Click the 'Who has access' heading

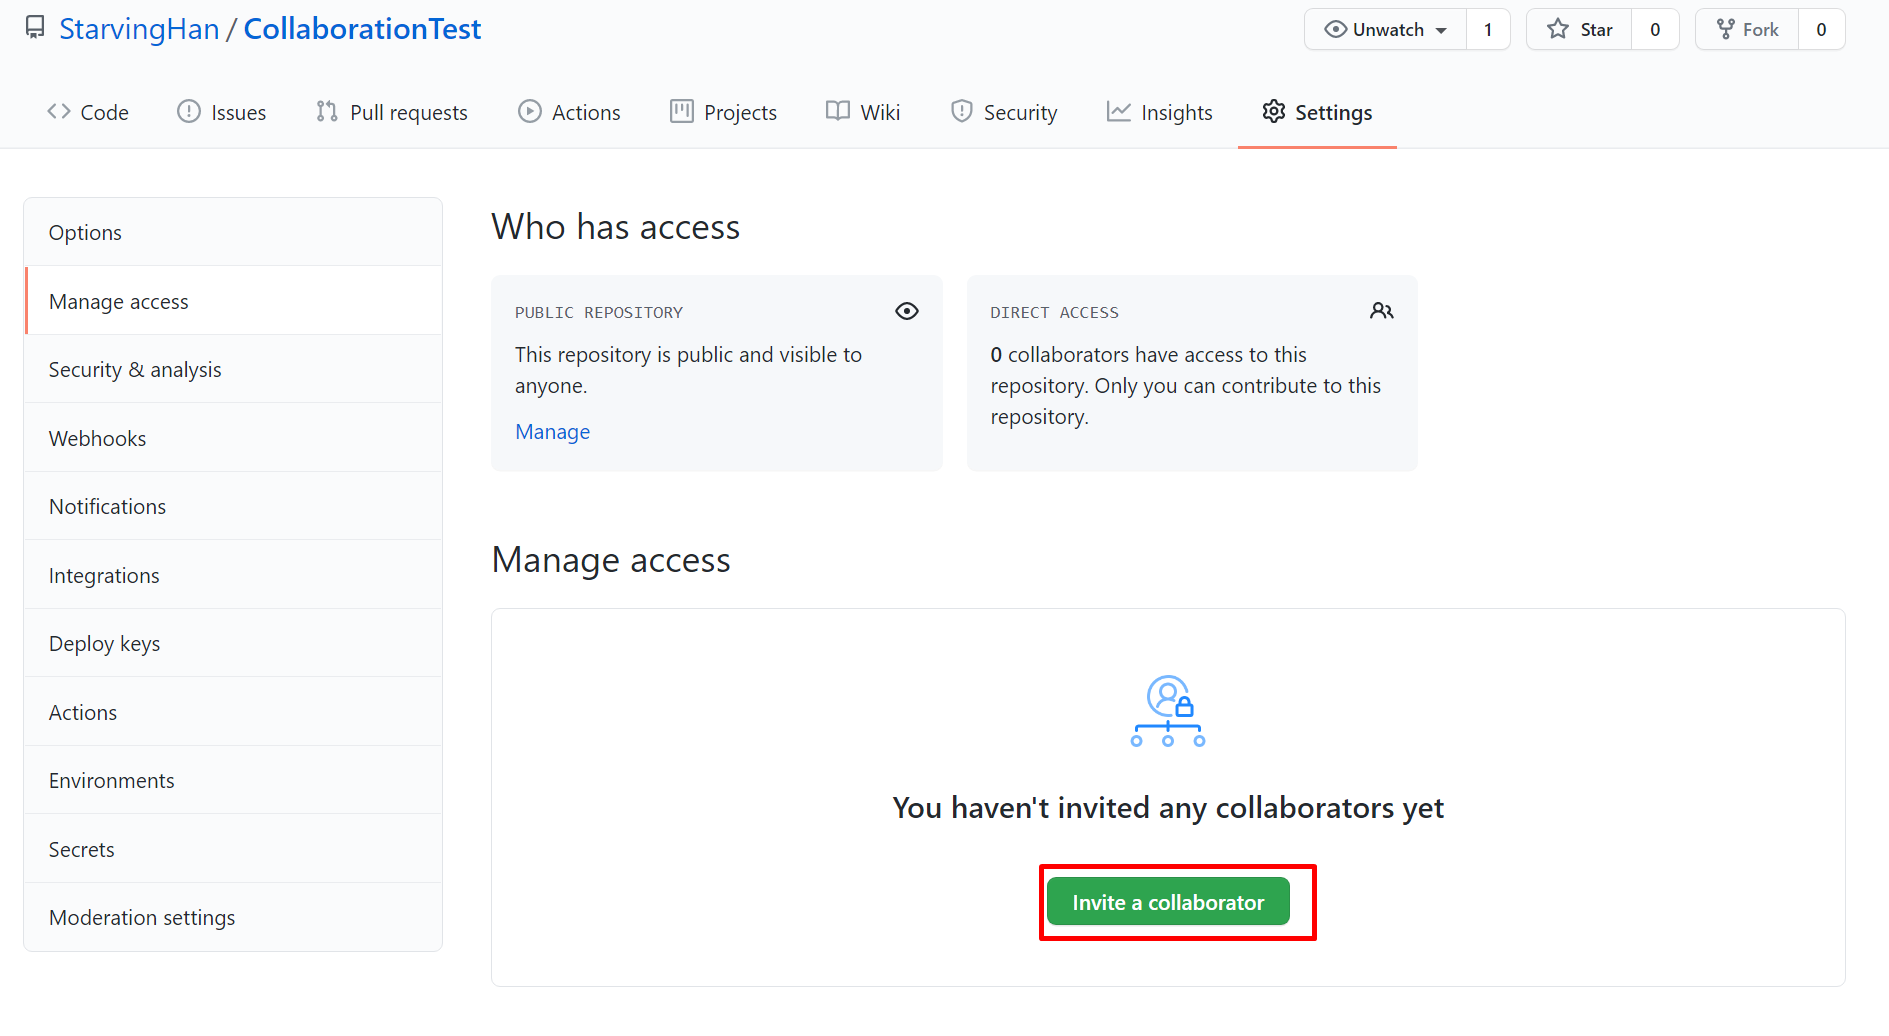point(616,227)
